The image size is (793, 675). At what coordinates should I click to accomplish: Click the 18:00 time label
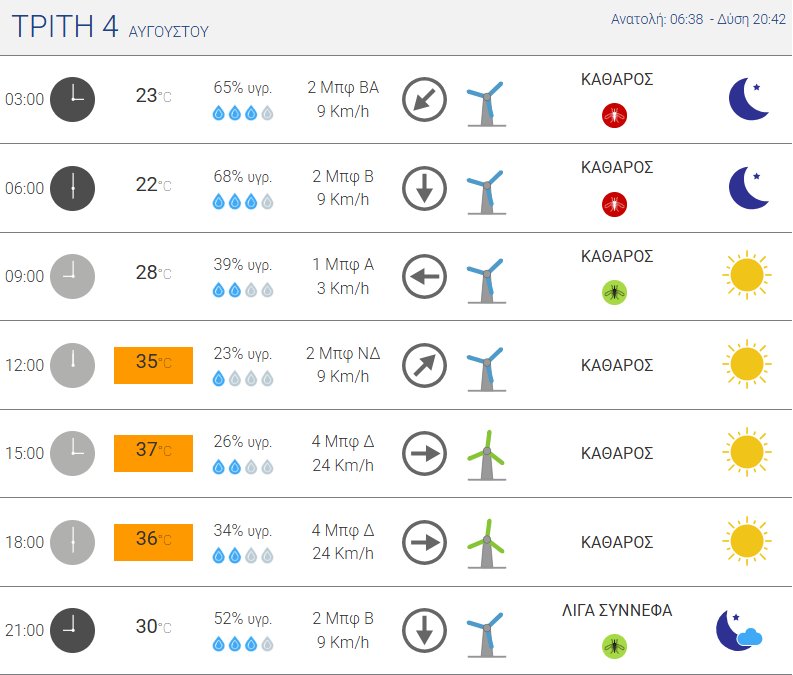[24, 542]
